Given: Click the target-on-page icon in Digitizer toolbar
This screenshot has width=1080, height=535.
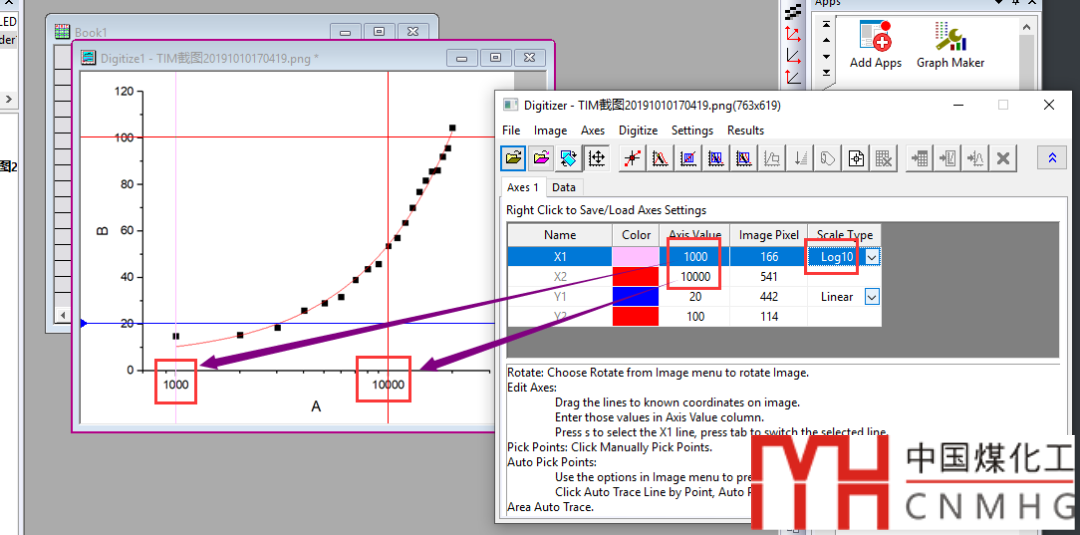Looking at the screenshot, I should [x=856, y=158].
